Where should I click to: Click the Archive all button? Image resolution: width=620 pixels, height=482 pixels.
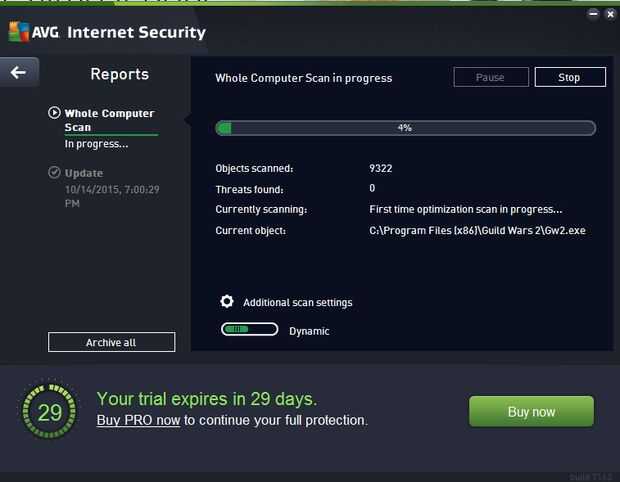pos(111,342)
